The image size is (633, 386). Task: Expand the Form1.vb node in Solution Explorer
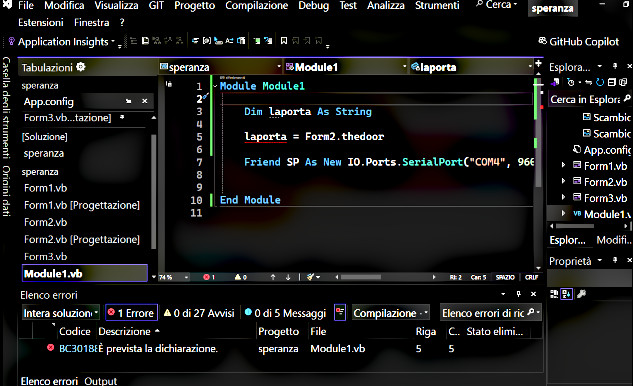point(564,165)
